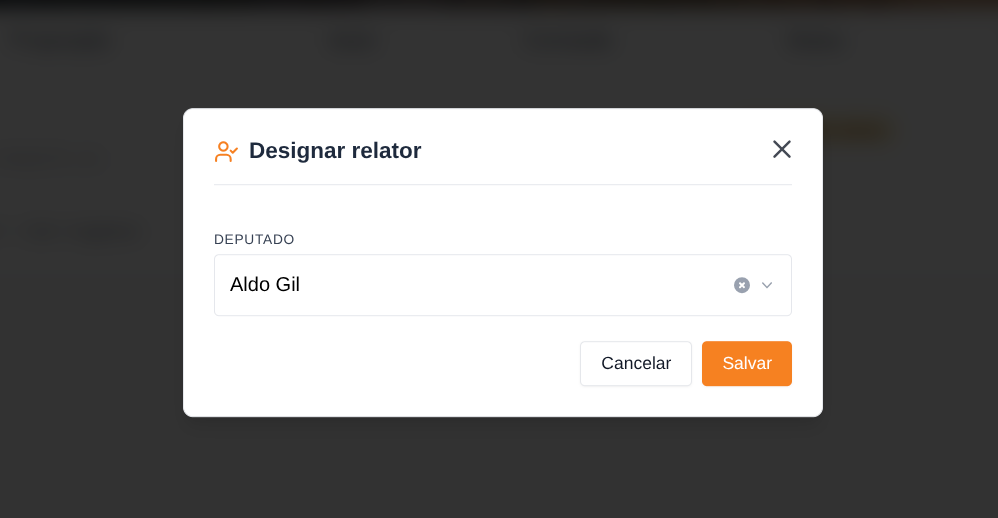Click the Designar relator dialog title
Screen dimensions: 998x518
335,151
